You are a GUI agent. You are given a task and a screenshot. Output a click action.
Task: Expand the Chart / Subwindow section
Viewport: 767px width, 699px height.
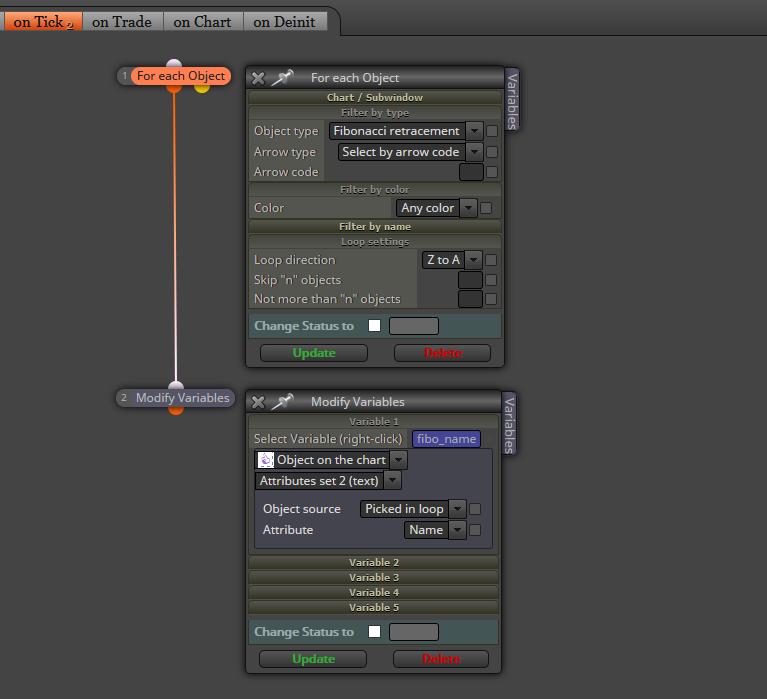[375, 97]
